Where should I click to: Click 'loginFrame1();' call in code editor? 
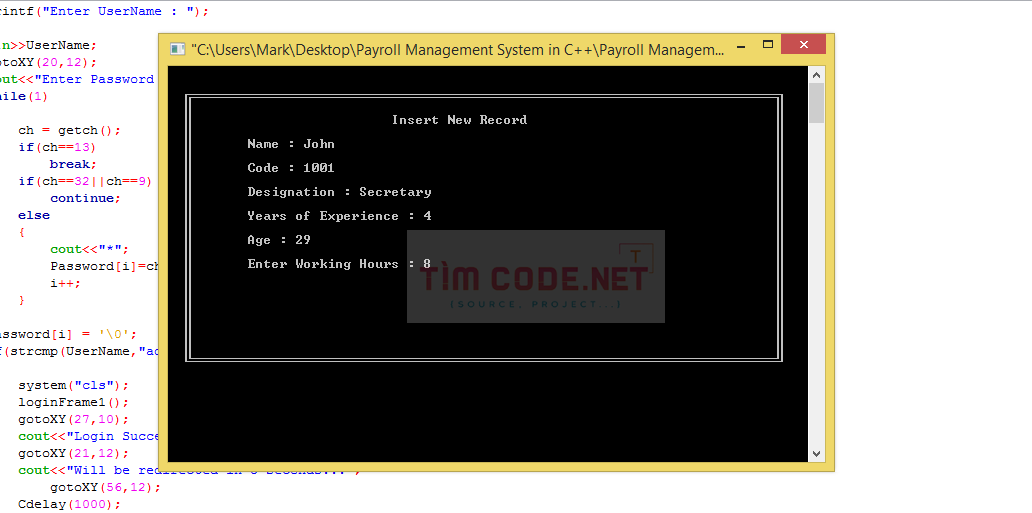(74, 402)
